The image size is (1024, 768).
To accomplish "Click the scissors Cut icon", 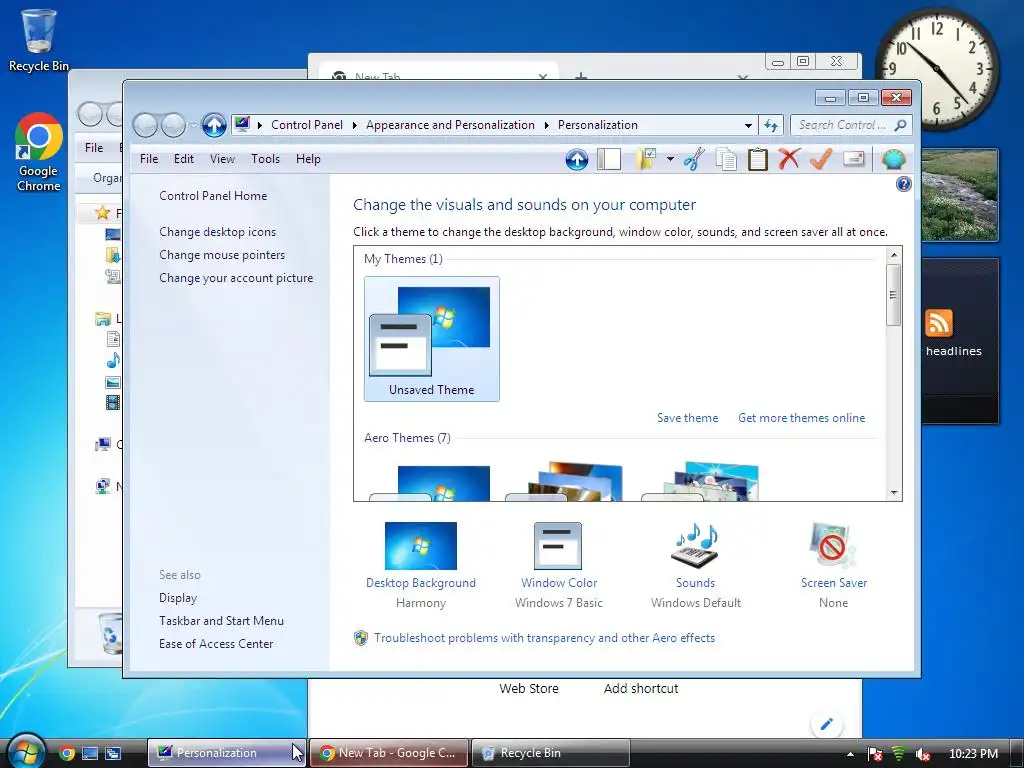I will click(x=694, y=159).
